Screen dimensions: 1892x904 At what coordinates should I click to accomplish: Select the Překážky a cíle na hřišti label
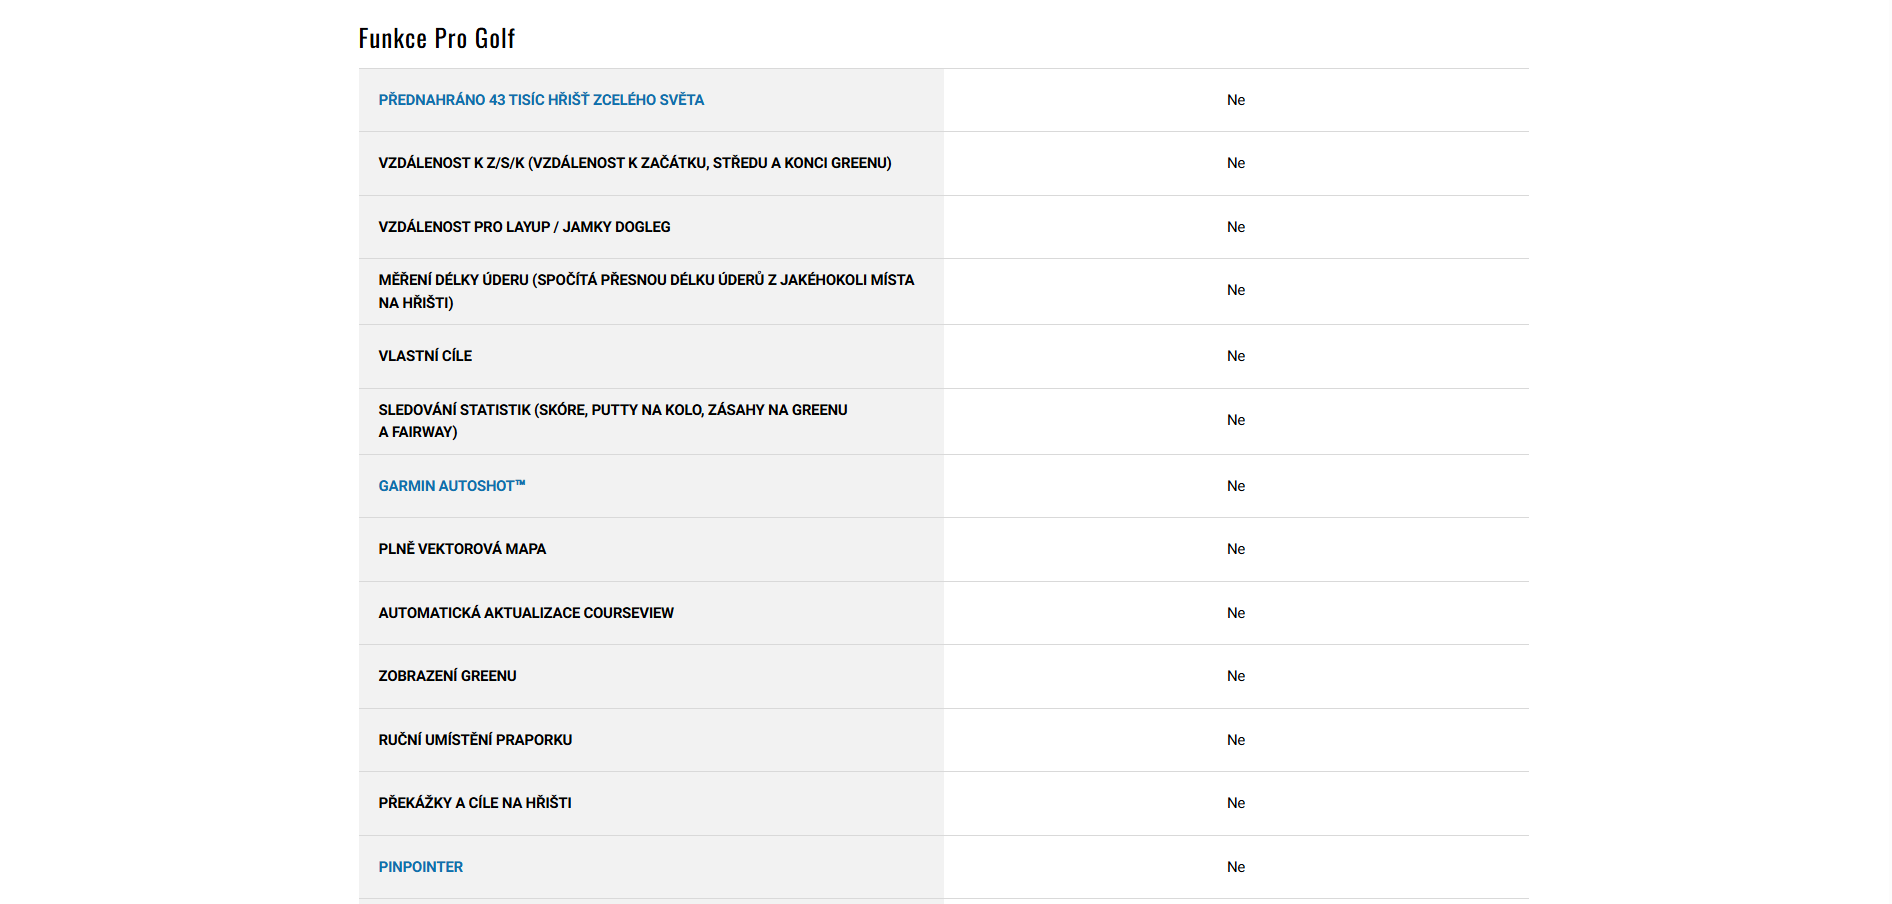[x=475, y=803]
